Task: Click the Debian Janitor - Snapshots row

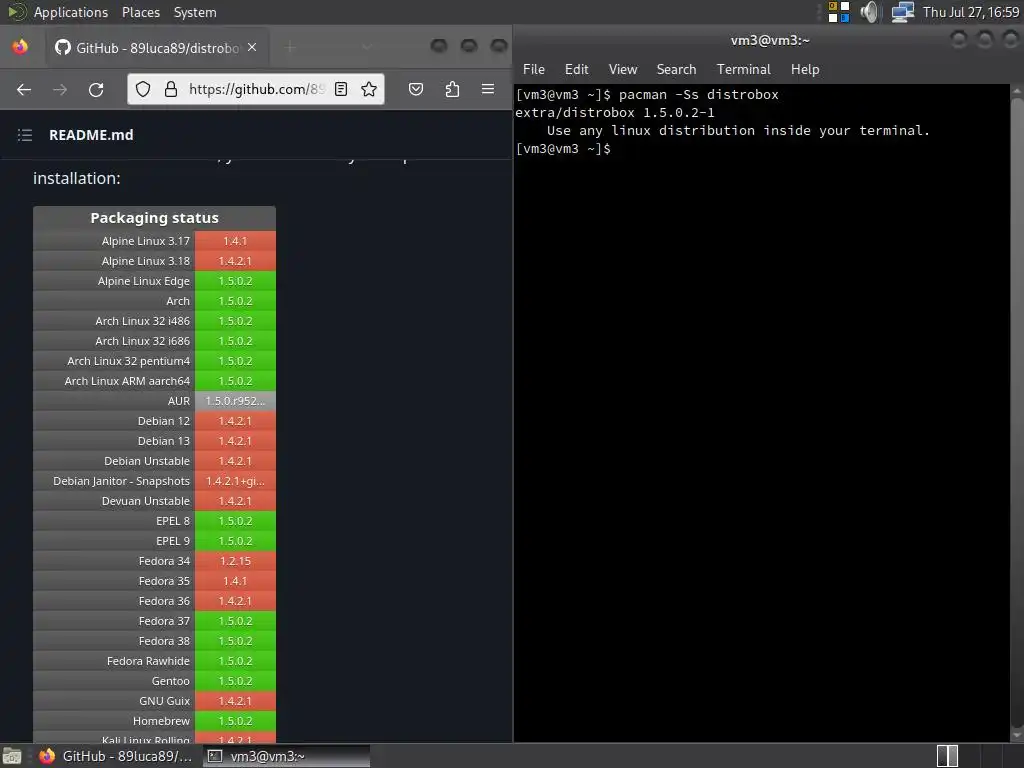Action: click(154, 481)
